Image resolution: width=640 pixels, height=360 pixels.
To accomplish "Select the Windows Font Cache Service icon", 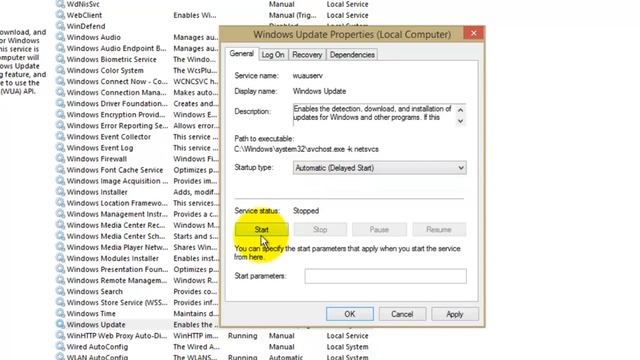I will click(60, 170).
